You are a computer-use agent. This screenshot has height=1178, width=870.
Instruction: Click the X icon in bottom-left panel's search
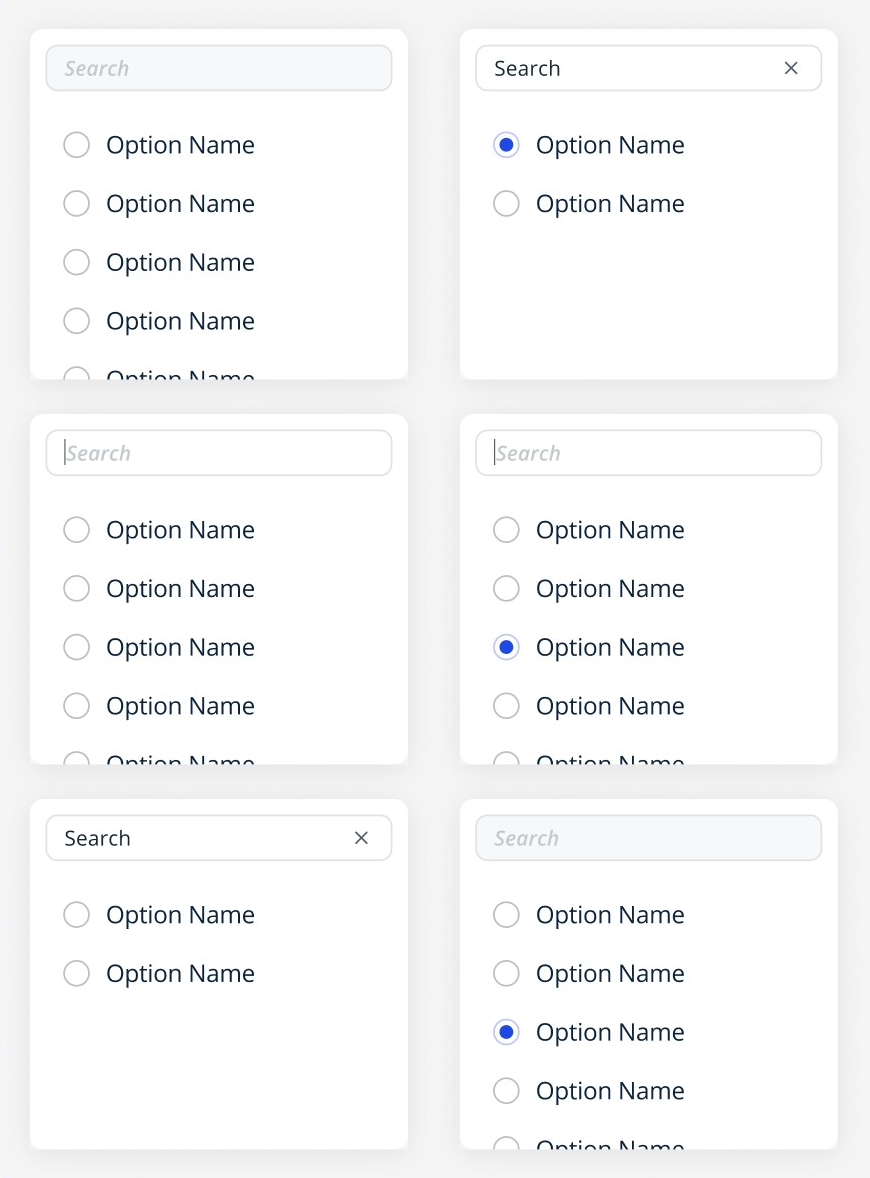(x=362, y=838)
